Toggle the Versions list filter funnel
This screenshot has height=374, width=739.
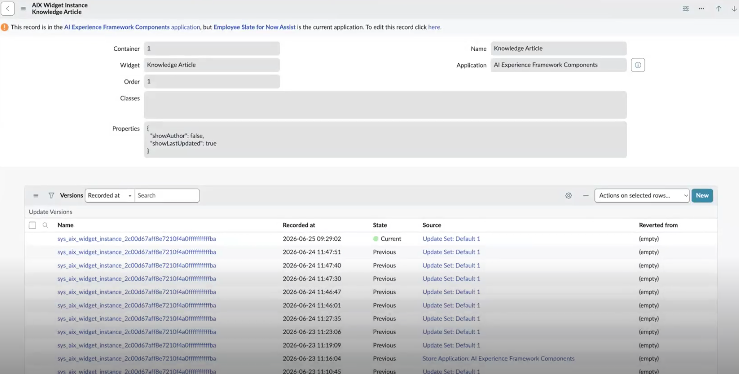pos(51,195)
